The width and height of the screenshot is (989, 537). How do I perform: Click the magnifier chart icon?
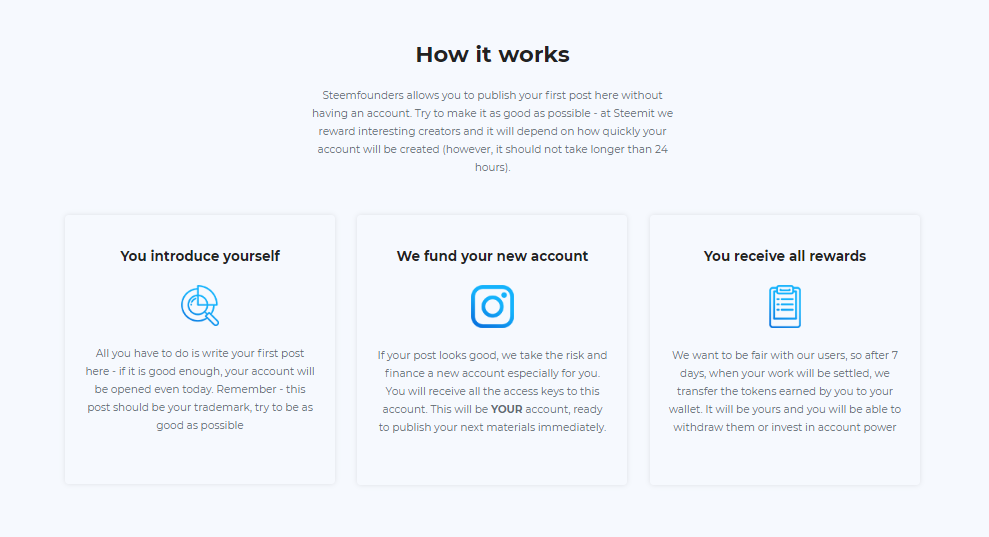click(200, 305)
